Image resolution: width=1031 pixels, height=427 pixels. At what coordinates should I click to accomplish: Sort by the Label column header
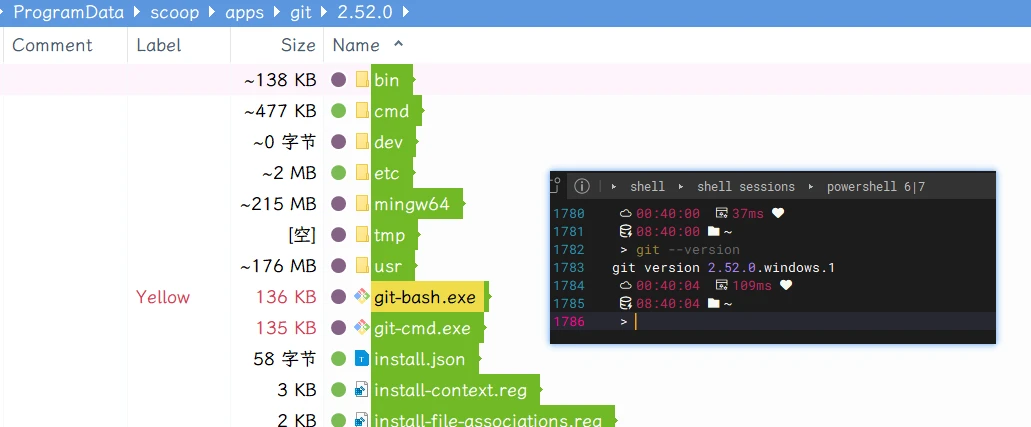(158, 45)
